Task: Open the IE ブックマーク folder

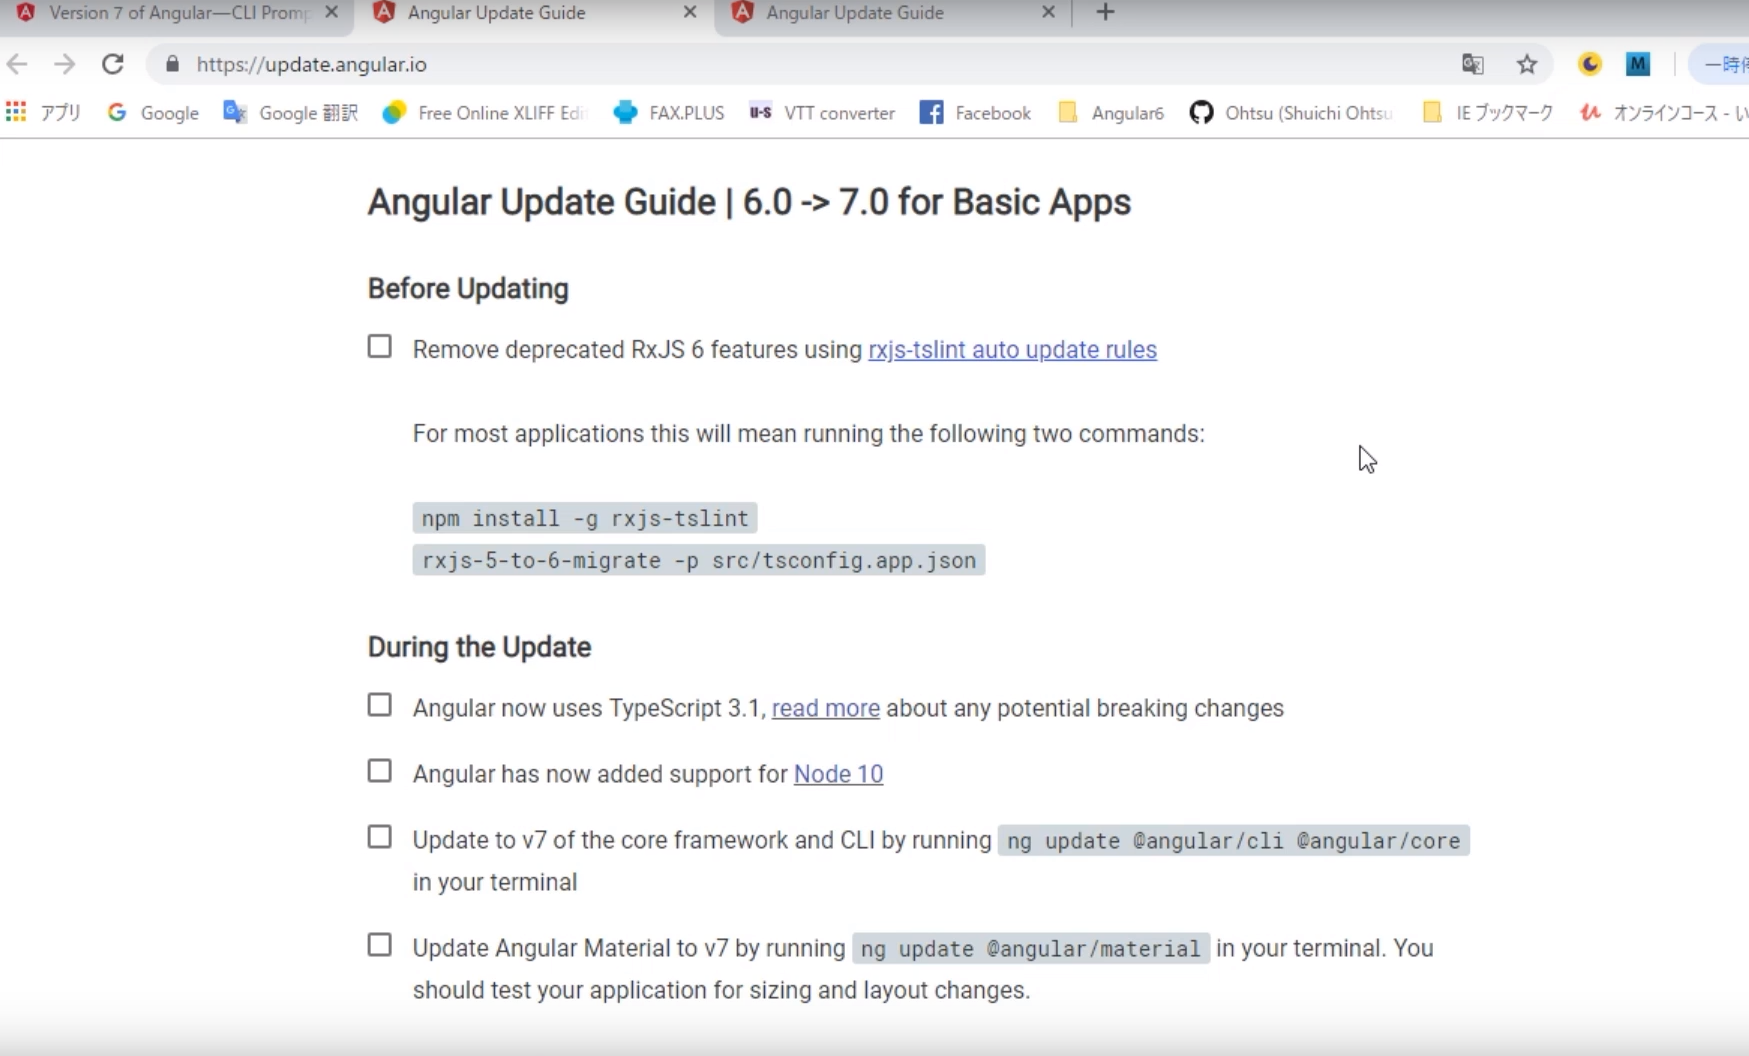Action: point(1488,112)
